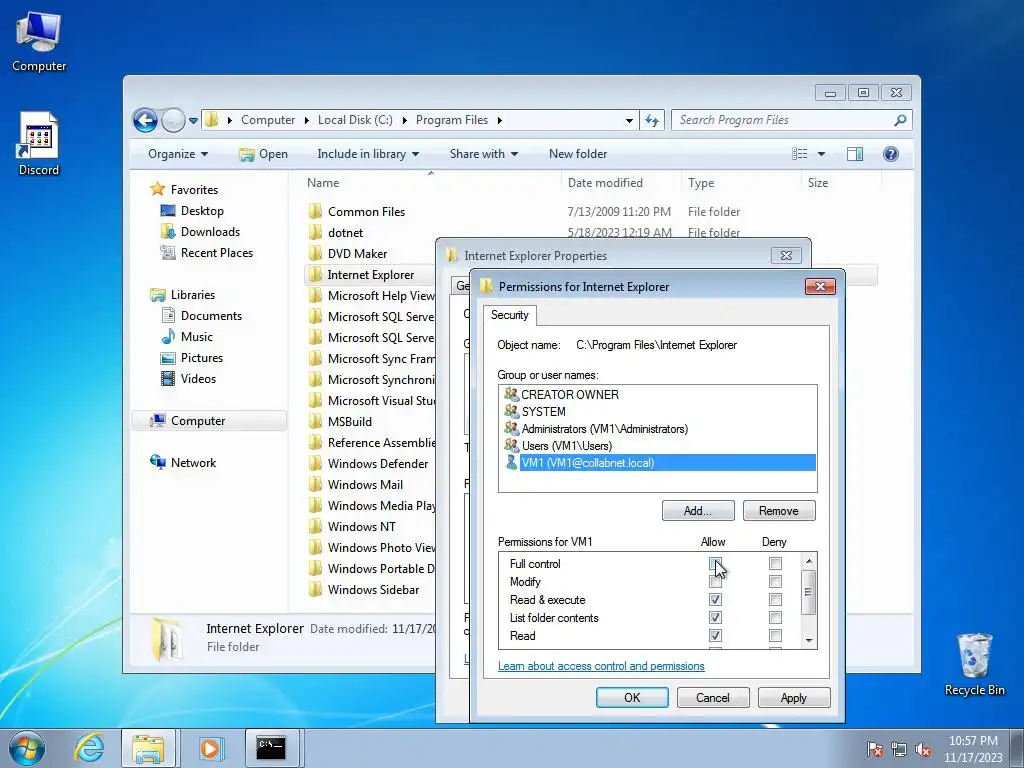The width and height of the screenshot is (1024, 768).
Task: Select the Common Files folder icon
Action: tap(315, 211)
